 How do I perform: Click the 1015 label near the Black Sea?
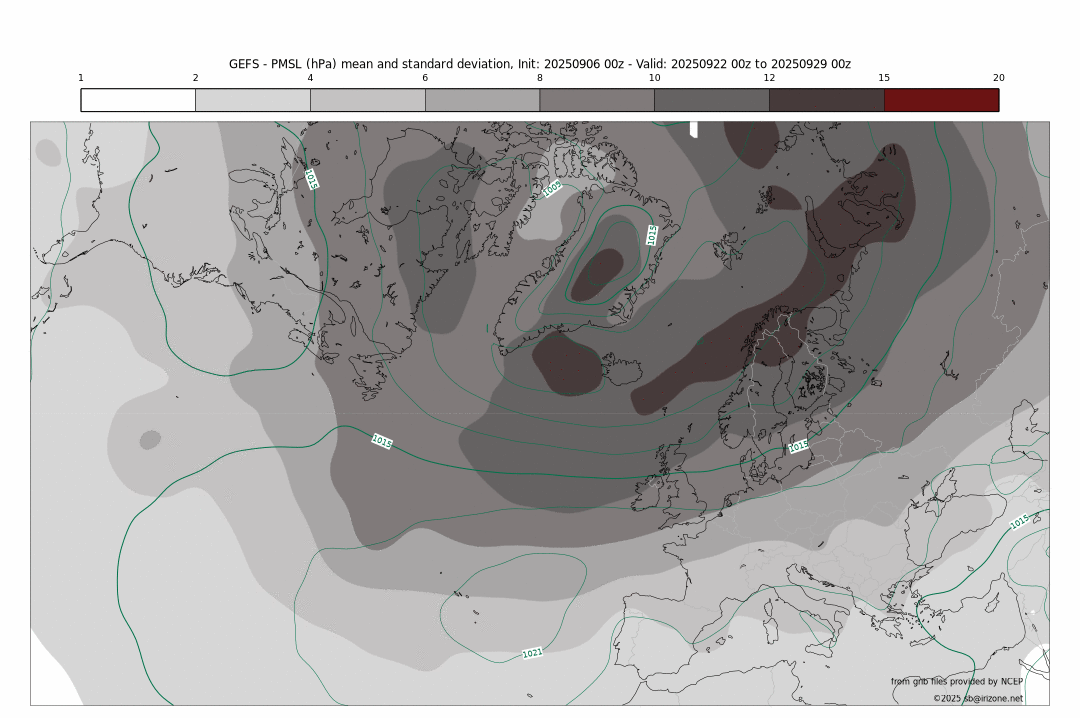1019,522
